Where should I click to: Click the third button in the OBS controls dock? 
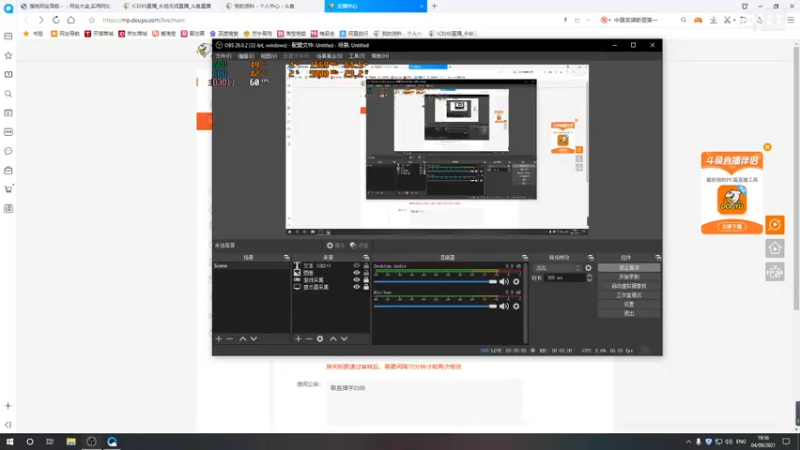point(629,286)
